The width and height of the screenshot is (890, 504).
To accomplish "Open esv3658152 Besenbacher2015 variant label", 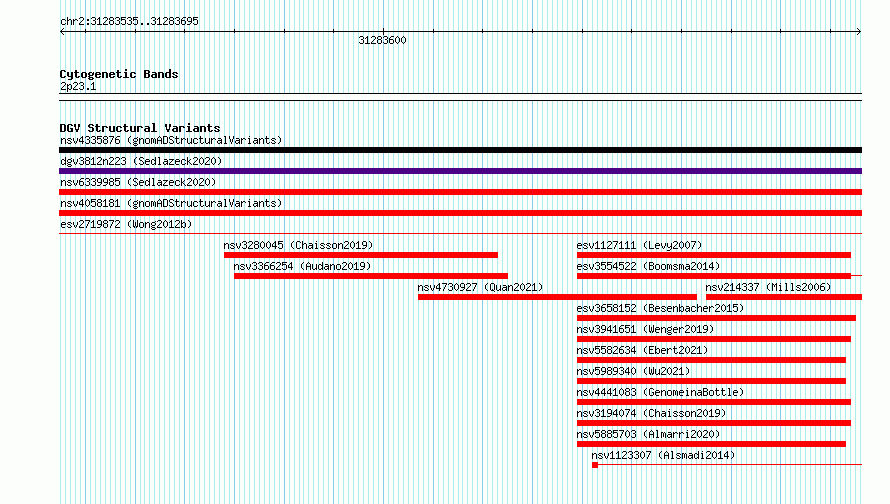I will pyautogui.click(x=660, y=308).
